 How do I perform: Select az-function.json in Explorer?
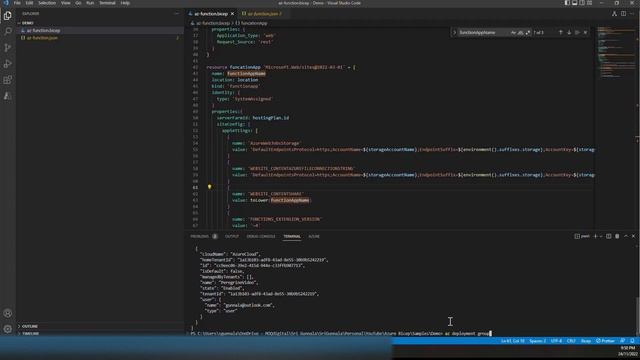tap(100, 38)
